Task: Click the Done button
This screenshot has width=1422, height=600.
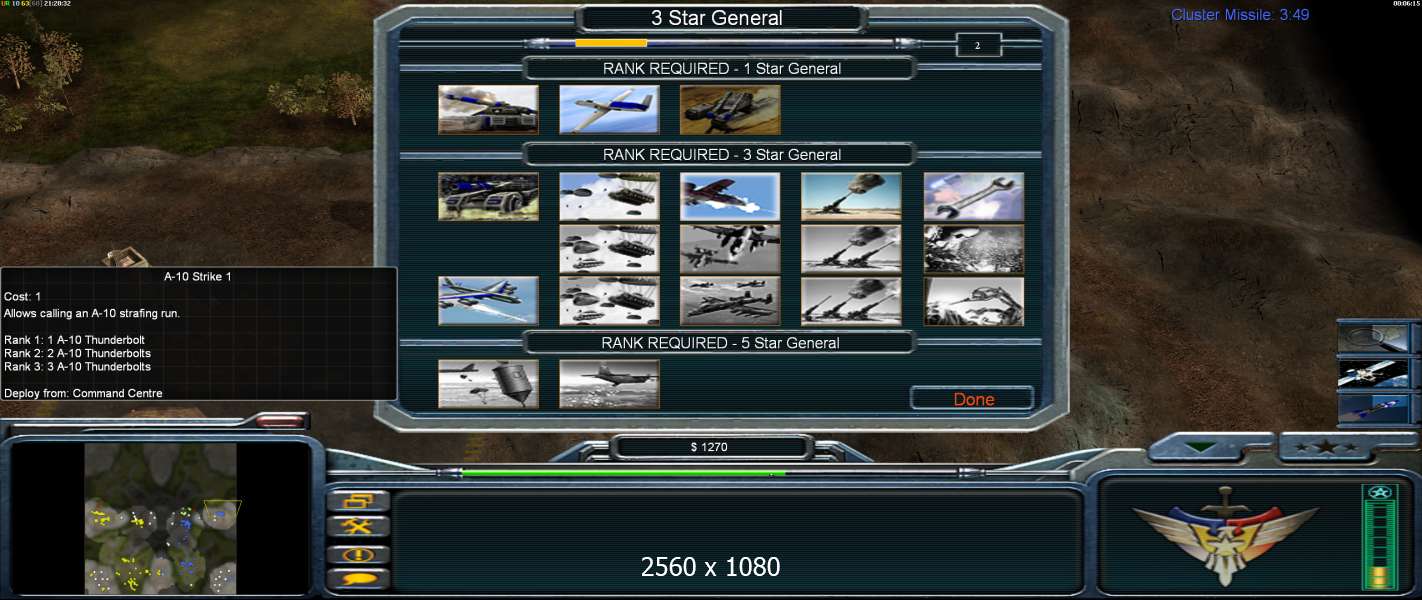Action: 972,399
